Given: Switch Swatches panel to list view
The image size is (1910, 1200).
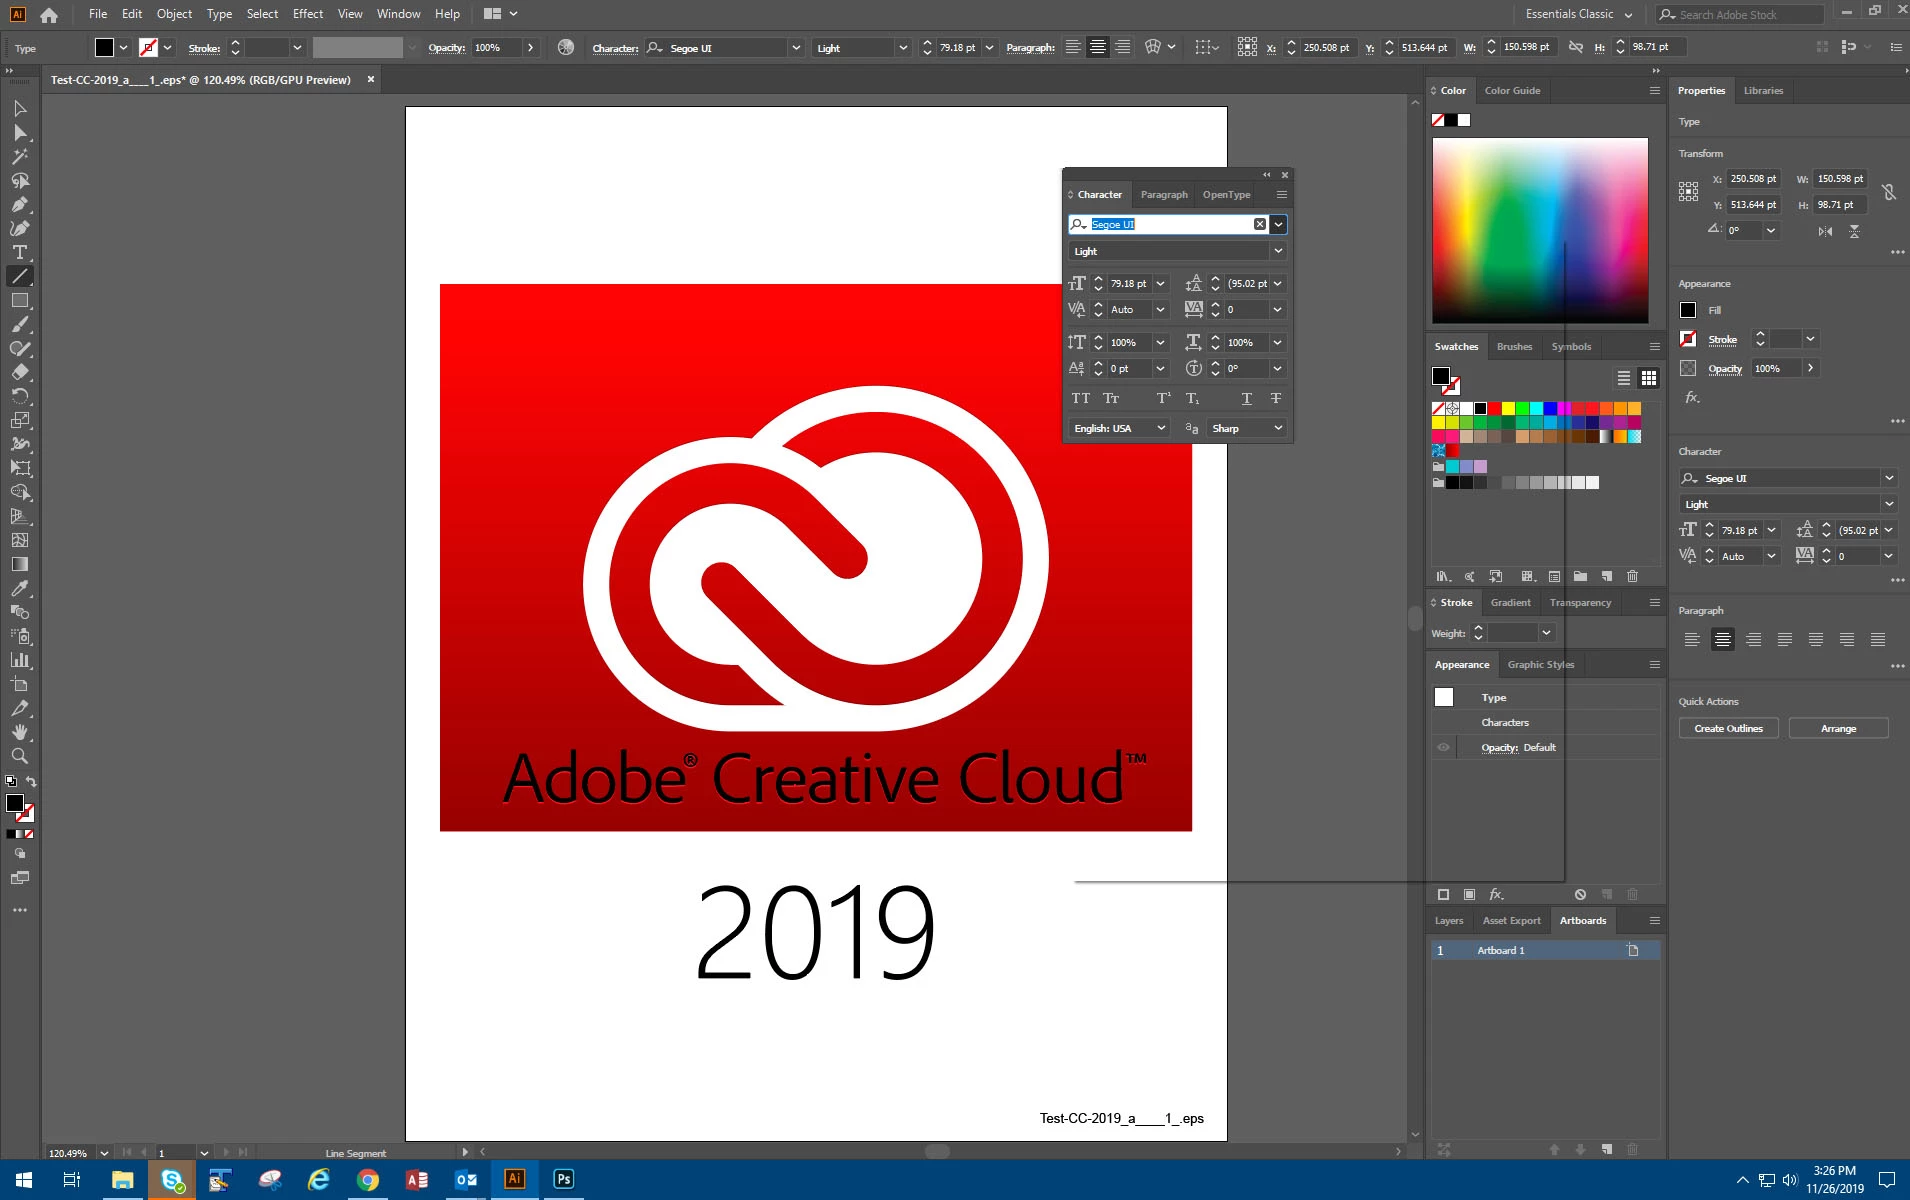Looking at the screenshot, I should pyautogui.click(x=1624, y=378).
